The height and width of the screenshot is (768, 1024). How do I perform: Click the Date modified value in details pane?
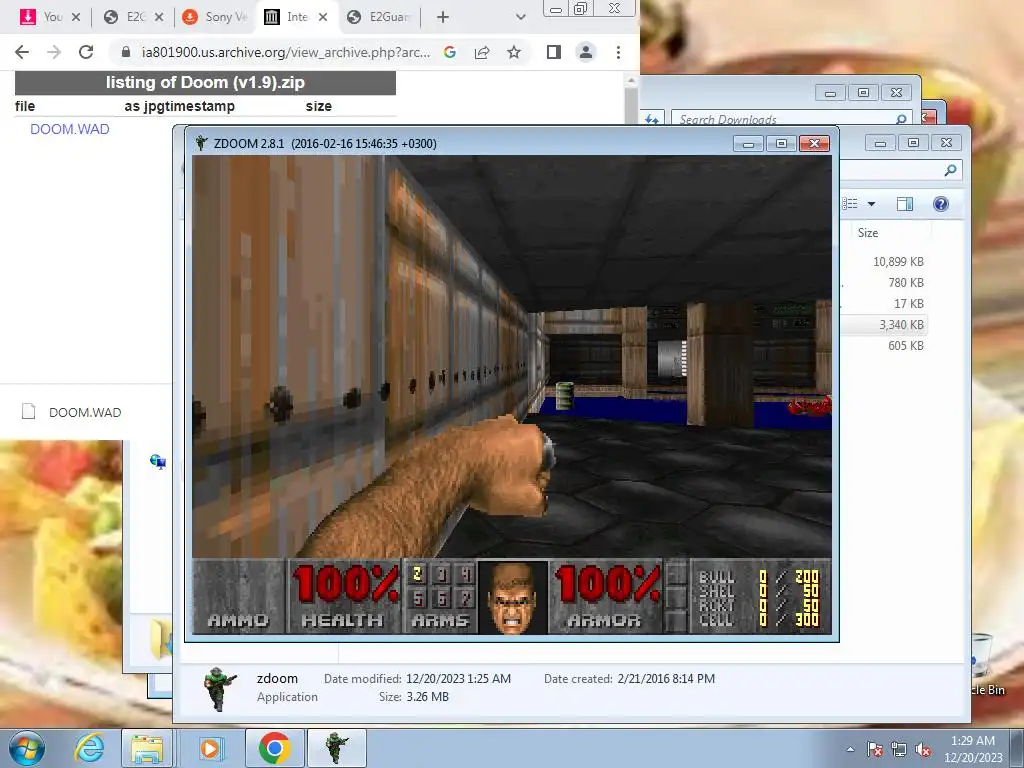pyautogui.click(x=458, y=679)
